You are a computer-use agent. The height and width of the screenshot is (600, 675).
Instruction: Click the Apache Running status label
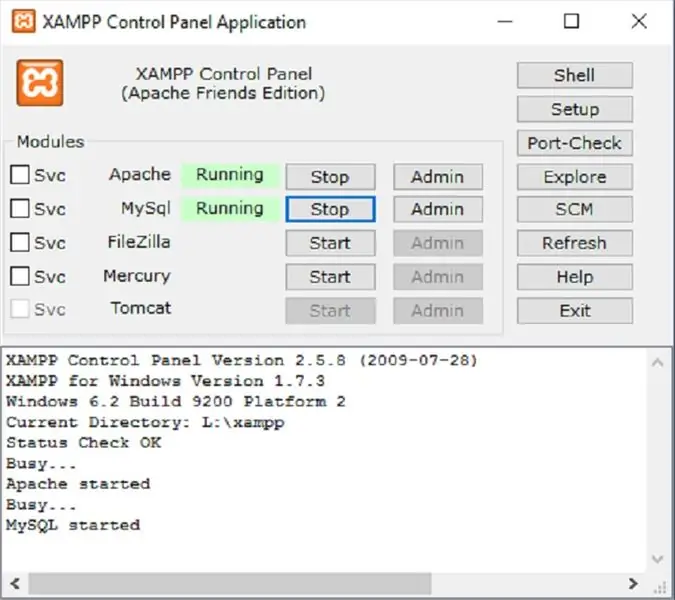pos(230,175)
